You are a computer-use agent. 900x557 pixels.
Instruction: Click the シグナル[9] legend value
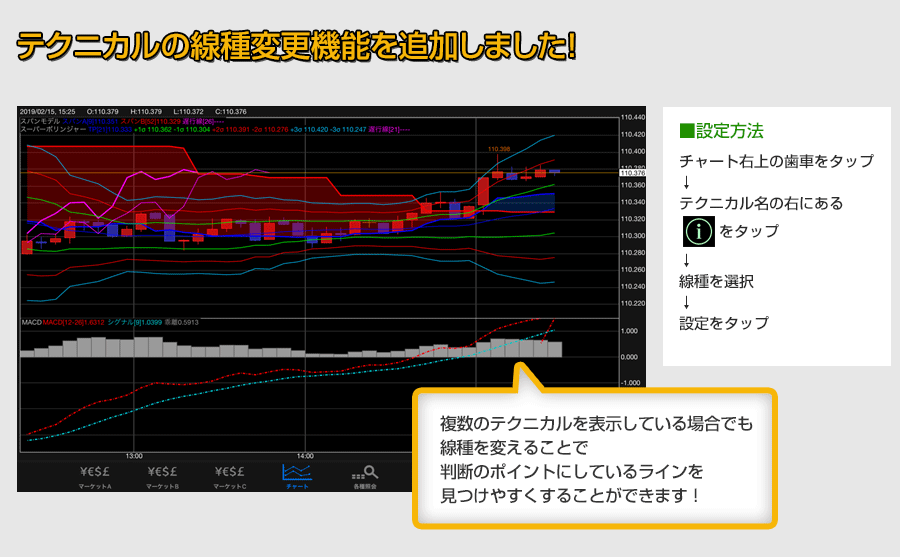click(134, 322)
